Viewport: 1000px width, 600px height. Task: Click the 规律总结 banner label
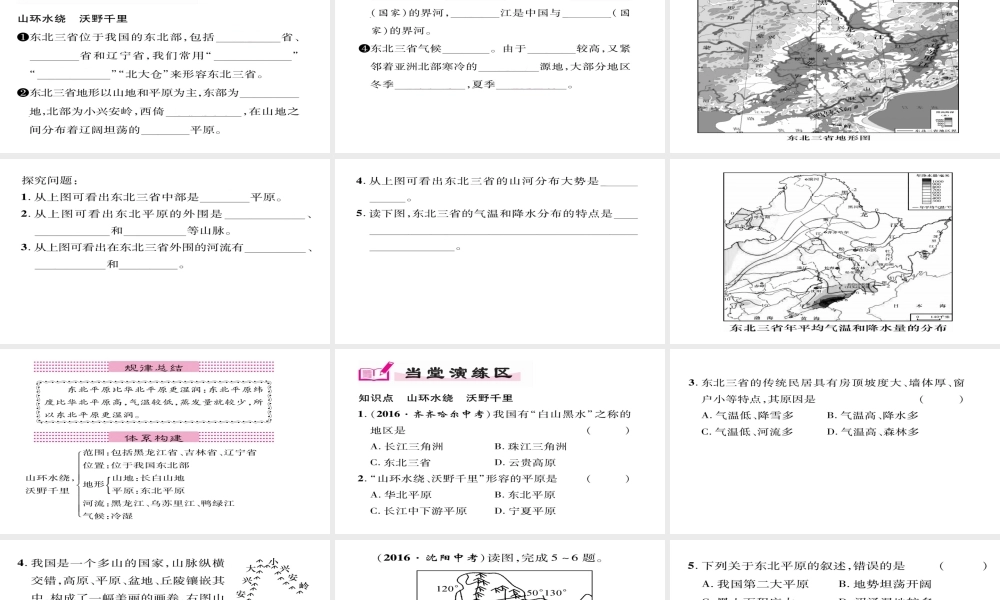coord(153,367)
